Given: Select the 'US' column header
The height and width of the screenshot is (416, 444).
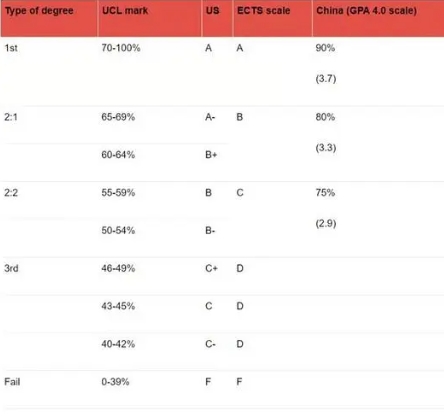Looking at the screenshot, I should pyautogui.click(x=212, y=11).
